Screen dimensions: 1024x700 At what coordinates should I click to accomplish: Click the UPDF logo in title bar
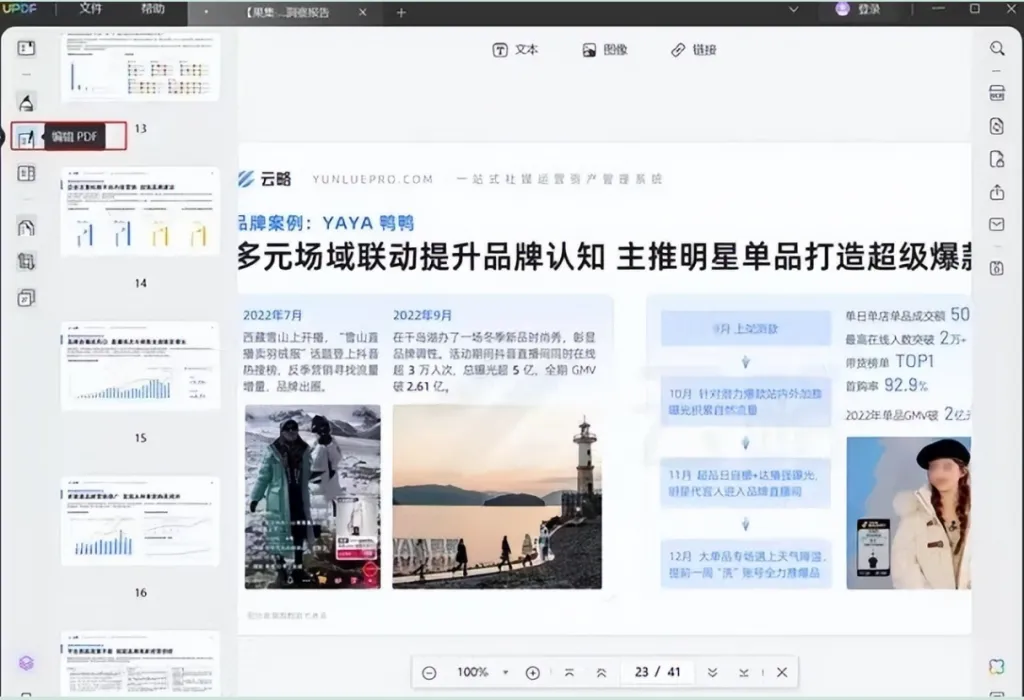[x=20, y=9]
